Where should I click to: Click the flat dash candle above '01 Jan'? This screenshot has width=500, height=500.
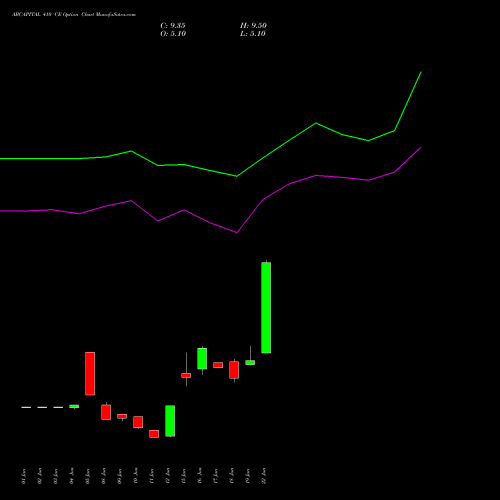coord(26,407)
